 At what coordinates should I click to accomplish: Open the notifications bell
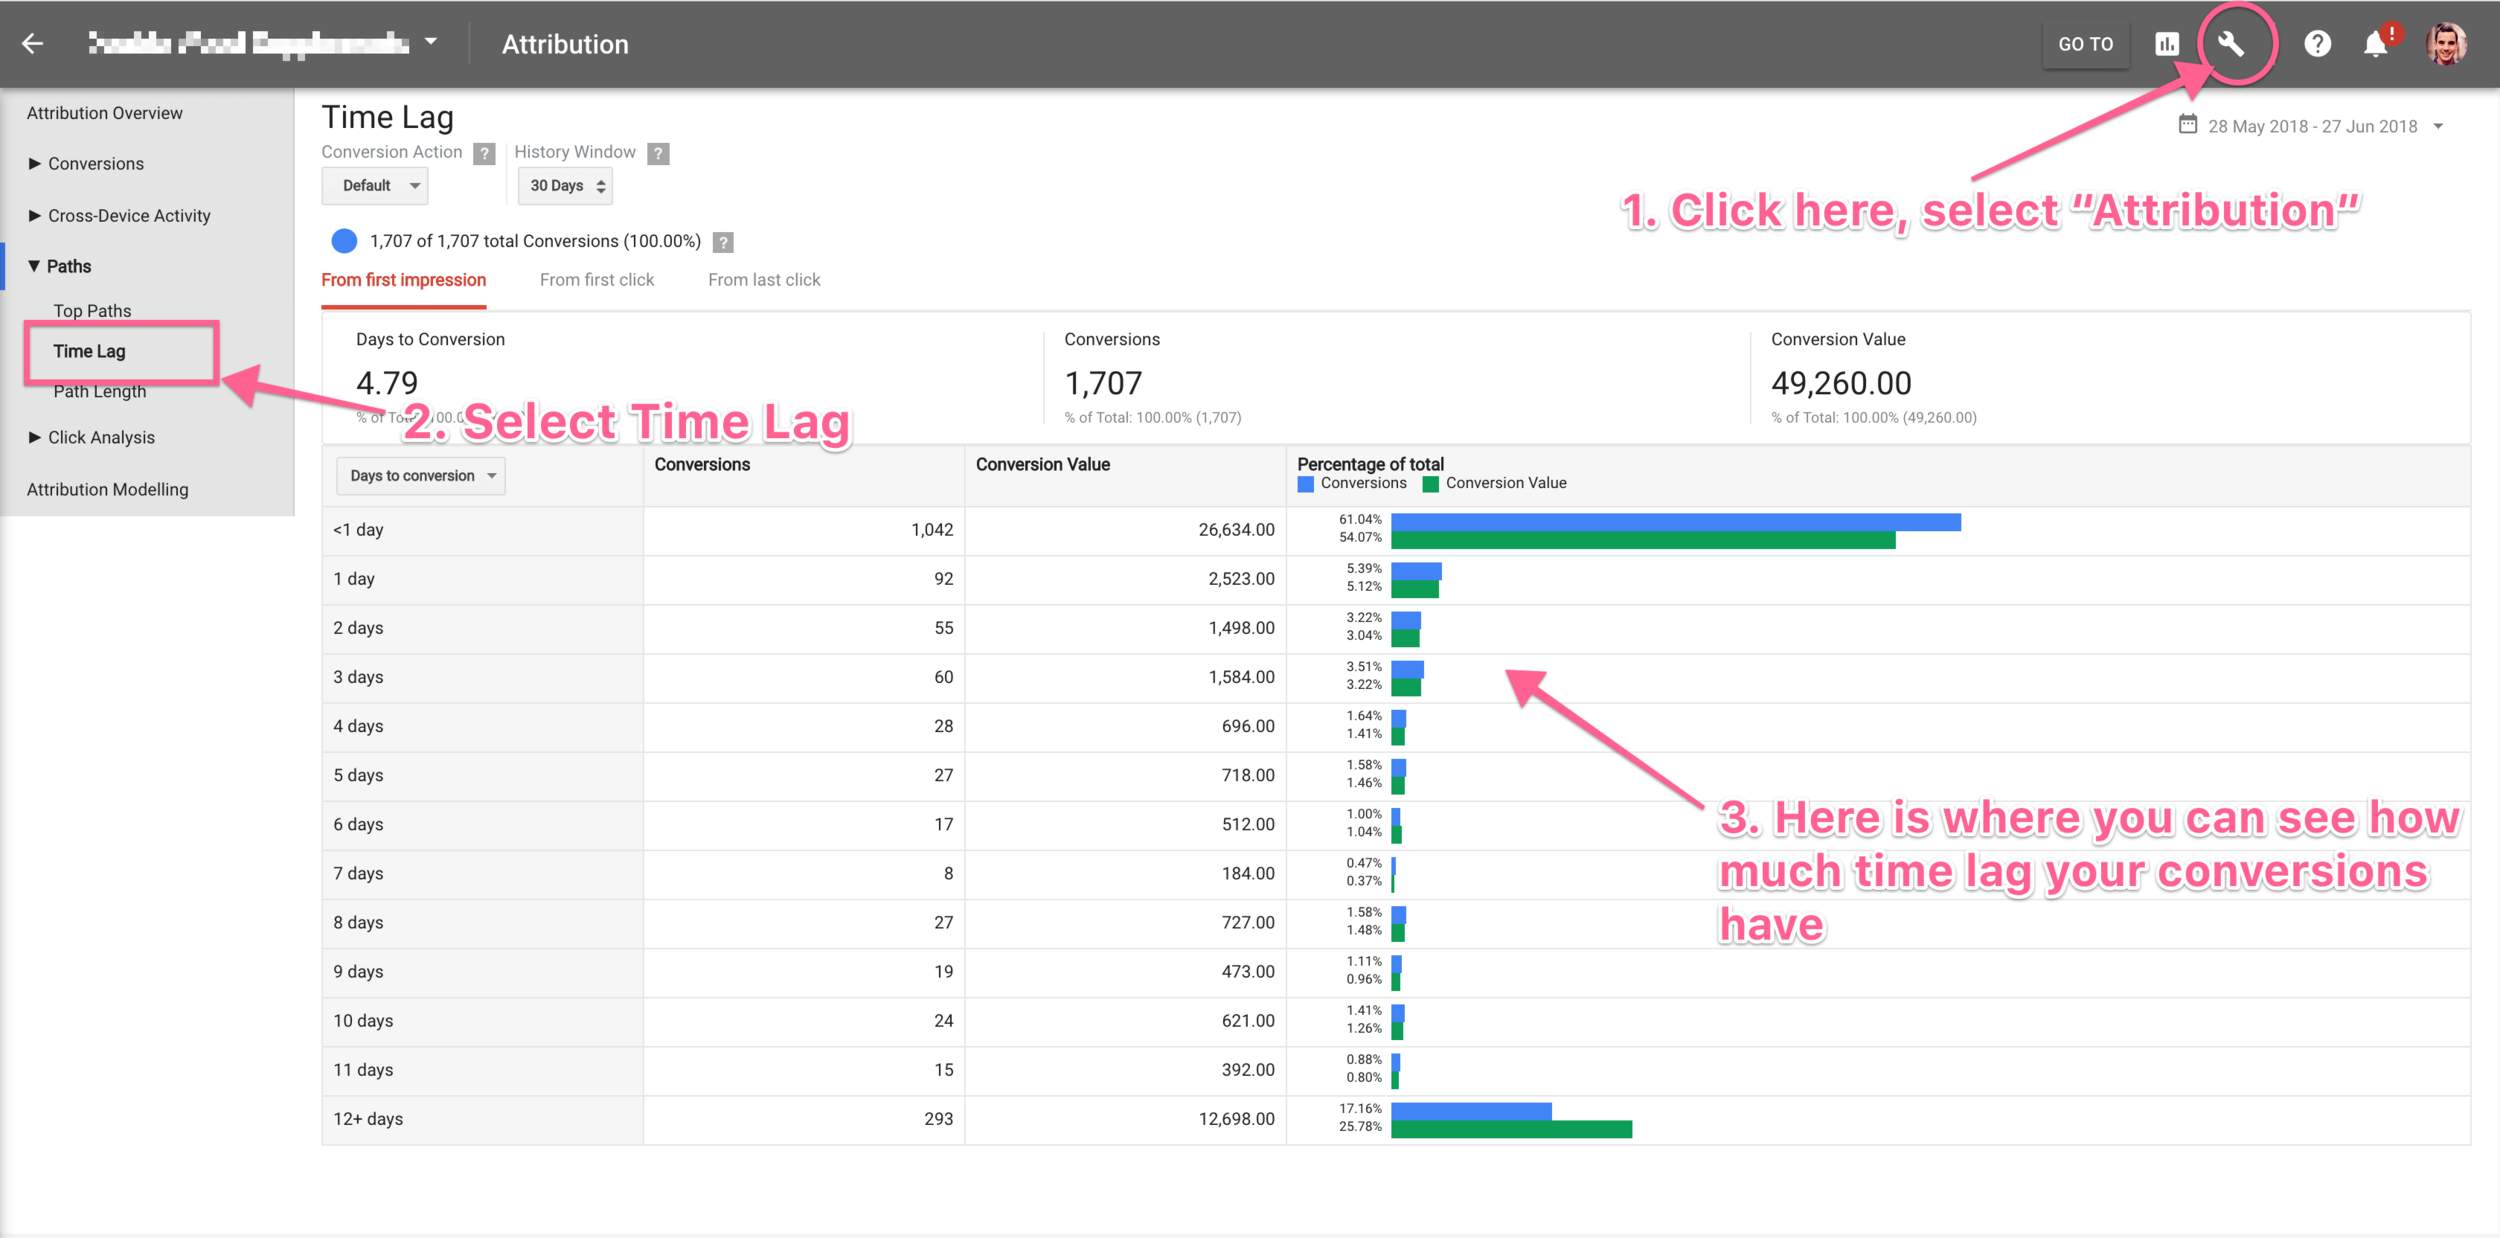tap(2376, 44)
